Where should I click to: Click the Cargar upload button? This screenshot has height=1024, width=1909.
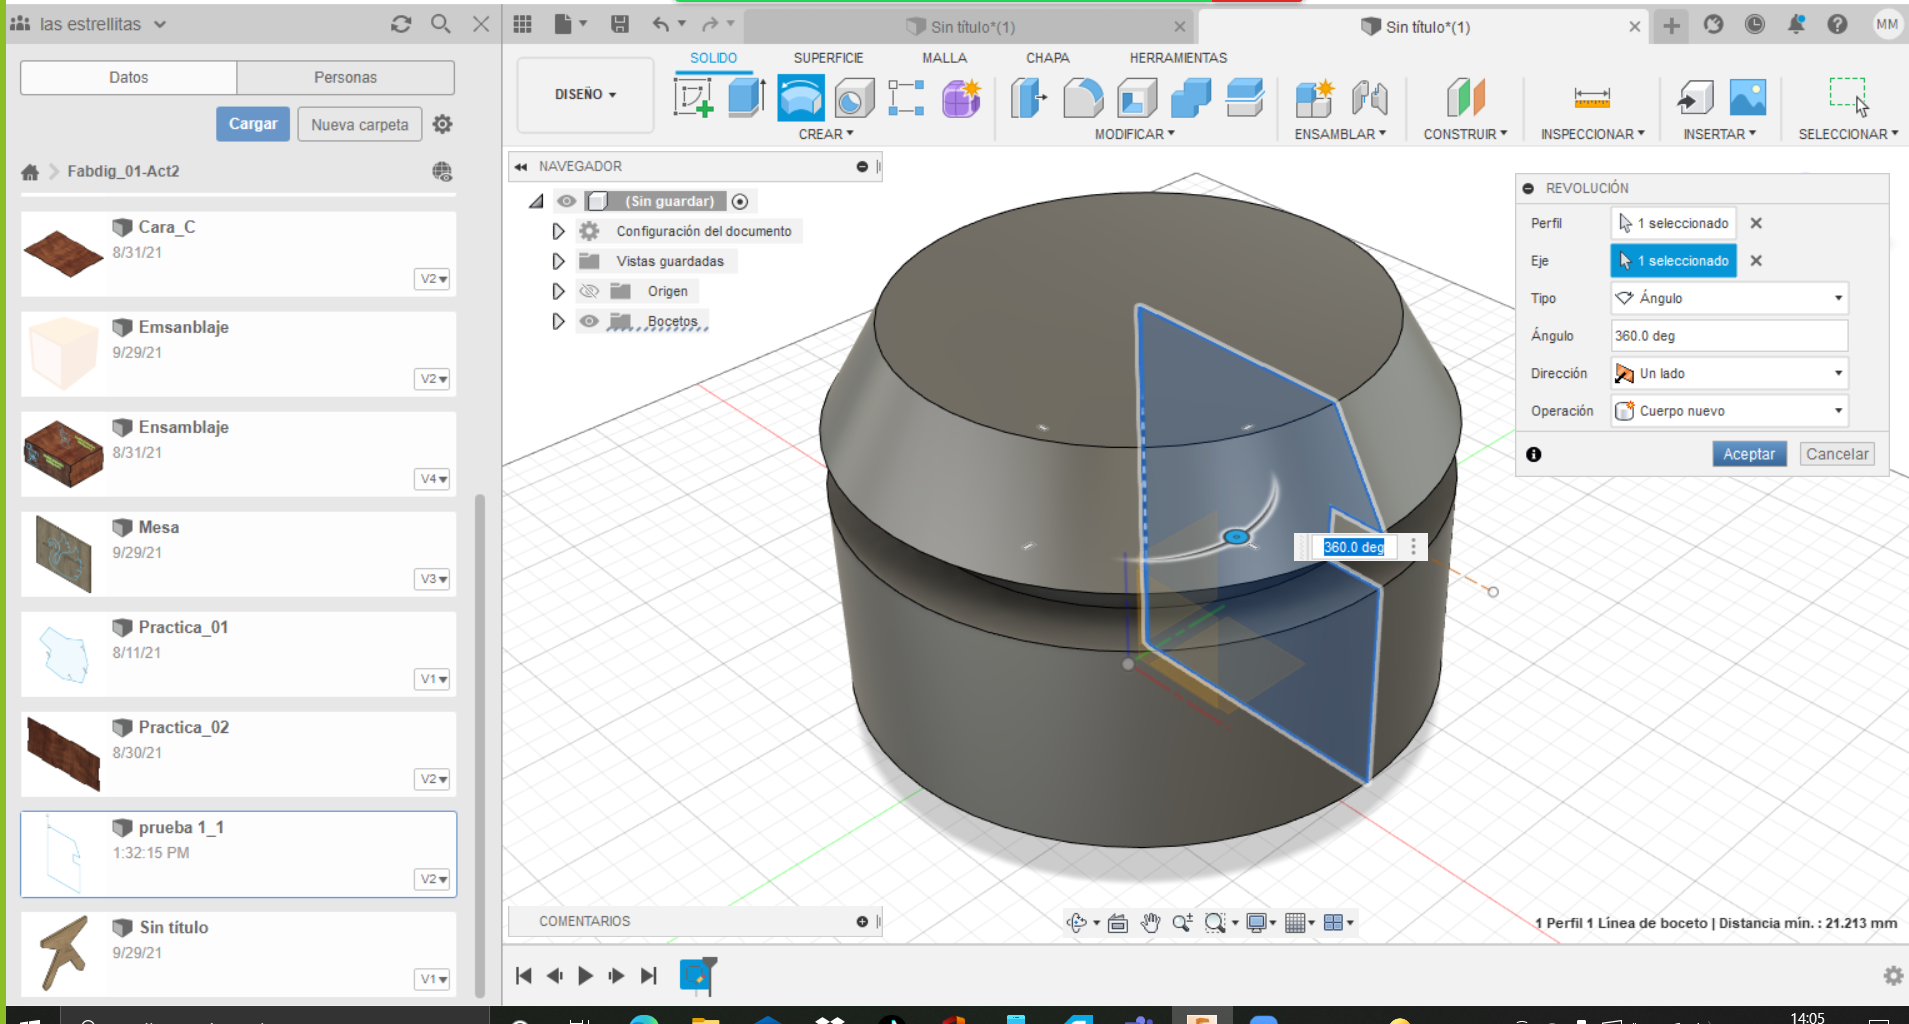[x=253, y=124]
